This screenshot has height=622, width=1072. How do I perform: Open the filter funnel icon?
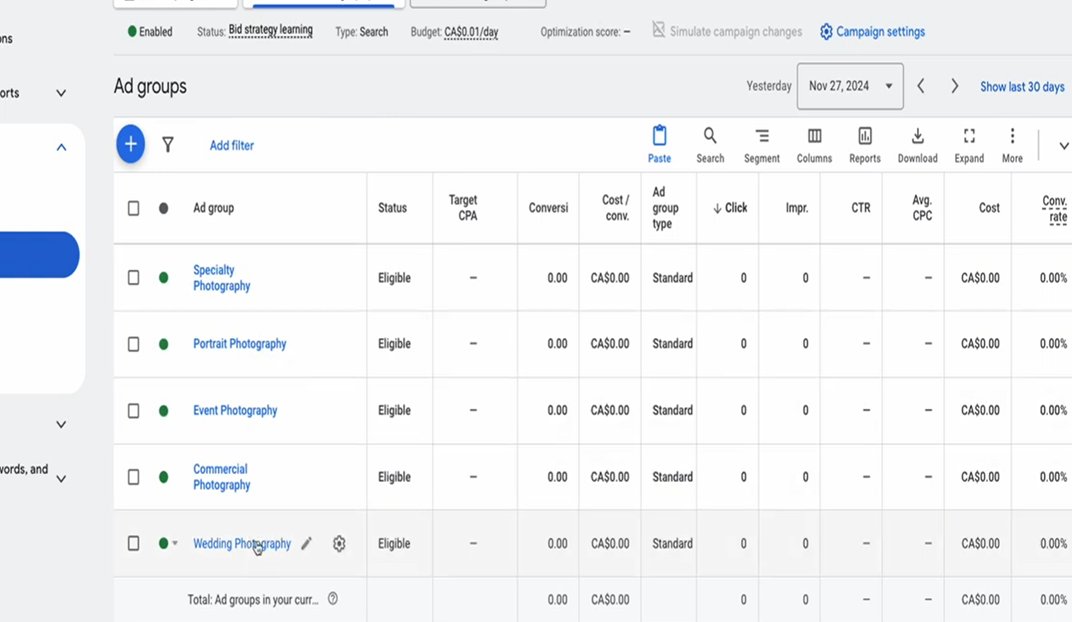tap(168, 145)
